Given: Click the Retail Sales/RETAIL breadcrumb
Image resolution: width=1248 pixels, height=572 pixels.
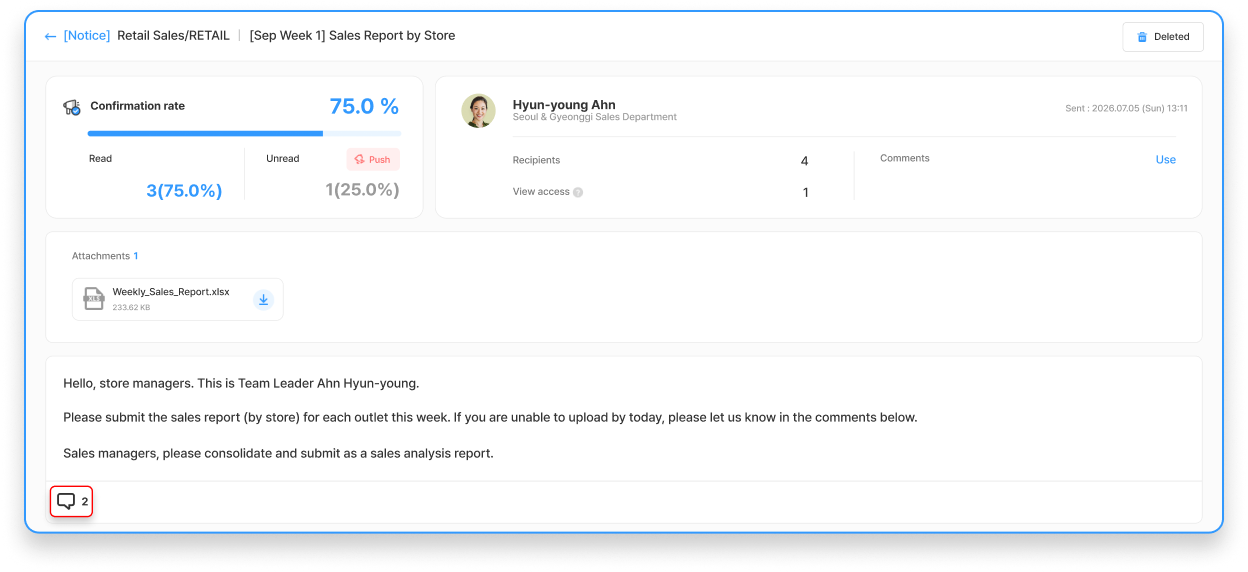Looking at the screenshot, I should 173,36.
